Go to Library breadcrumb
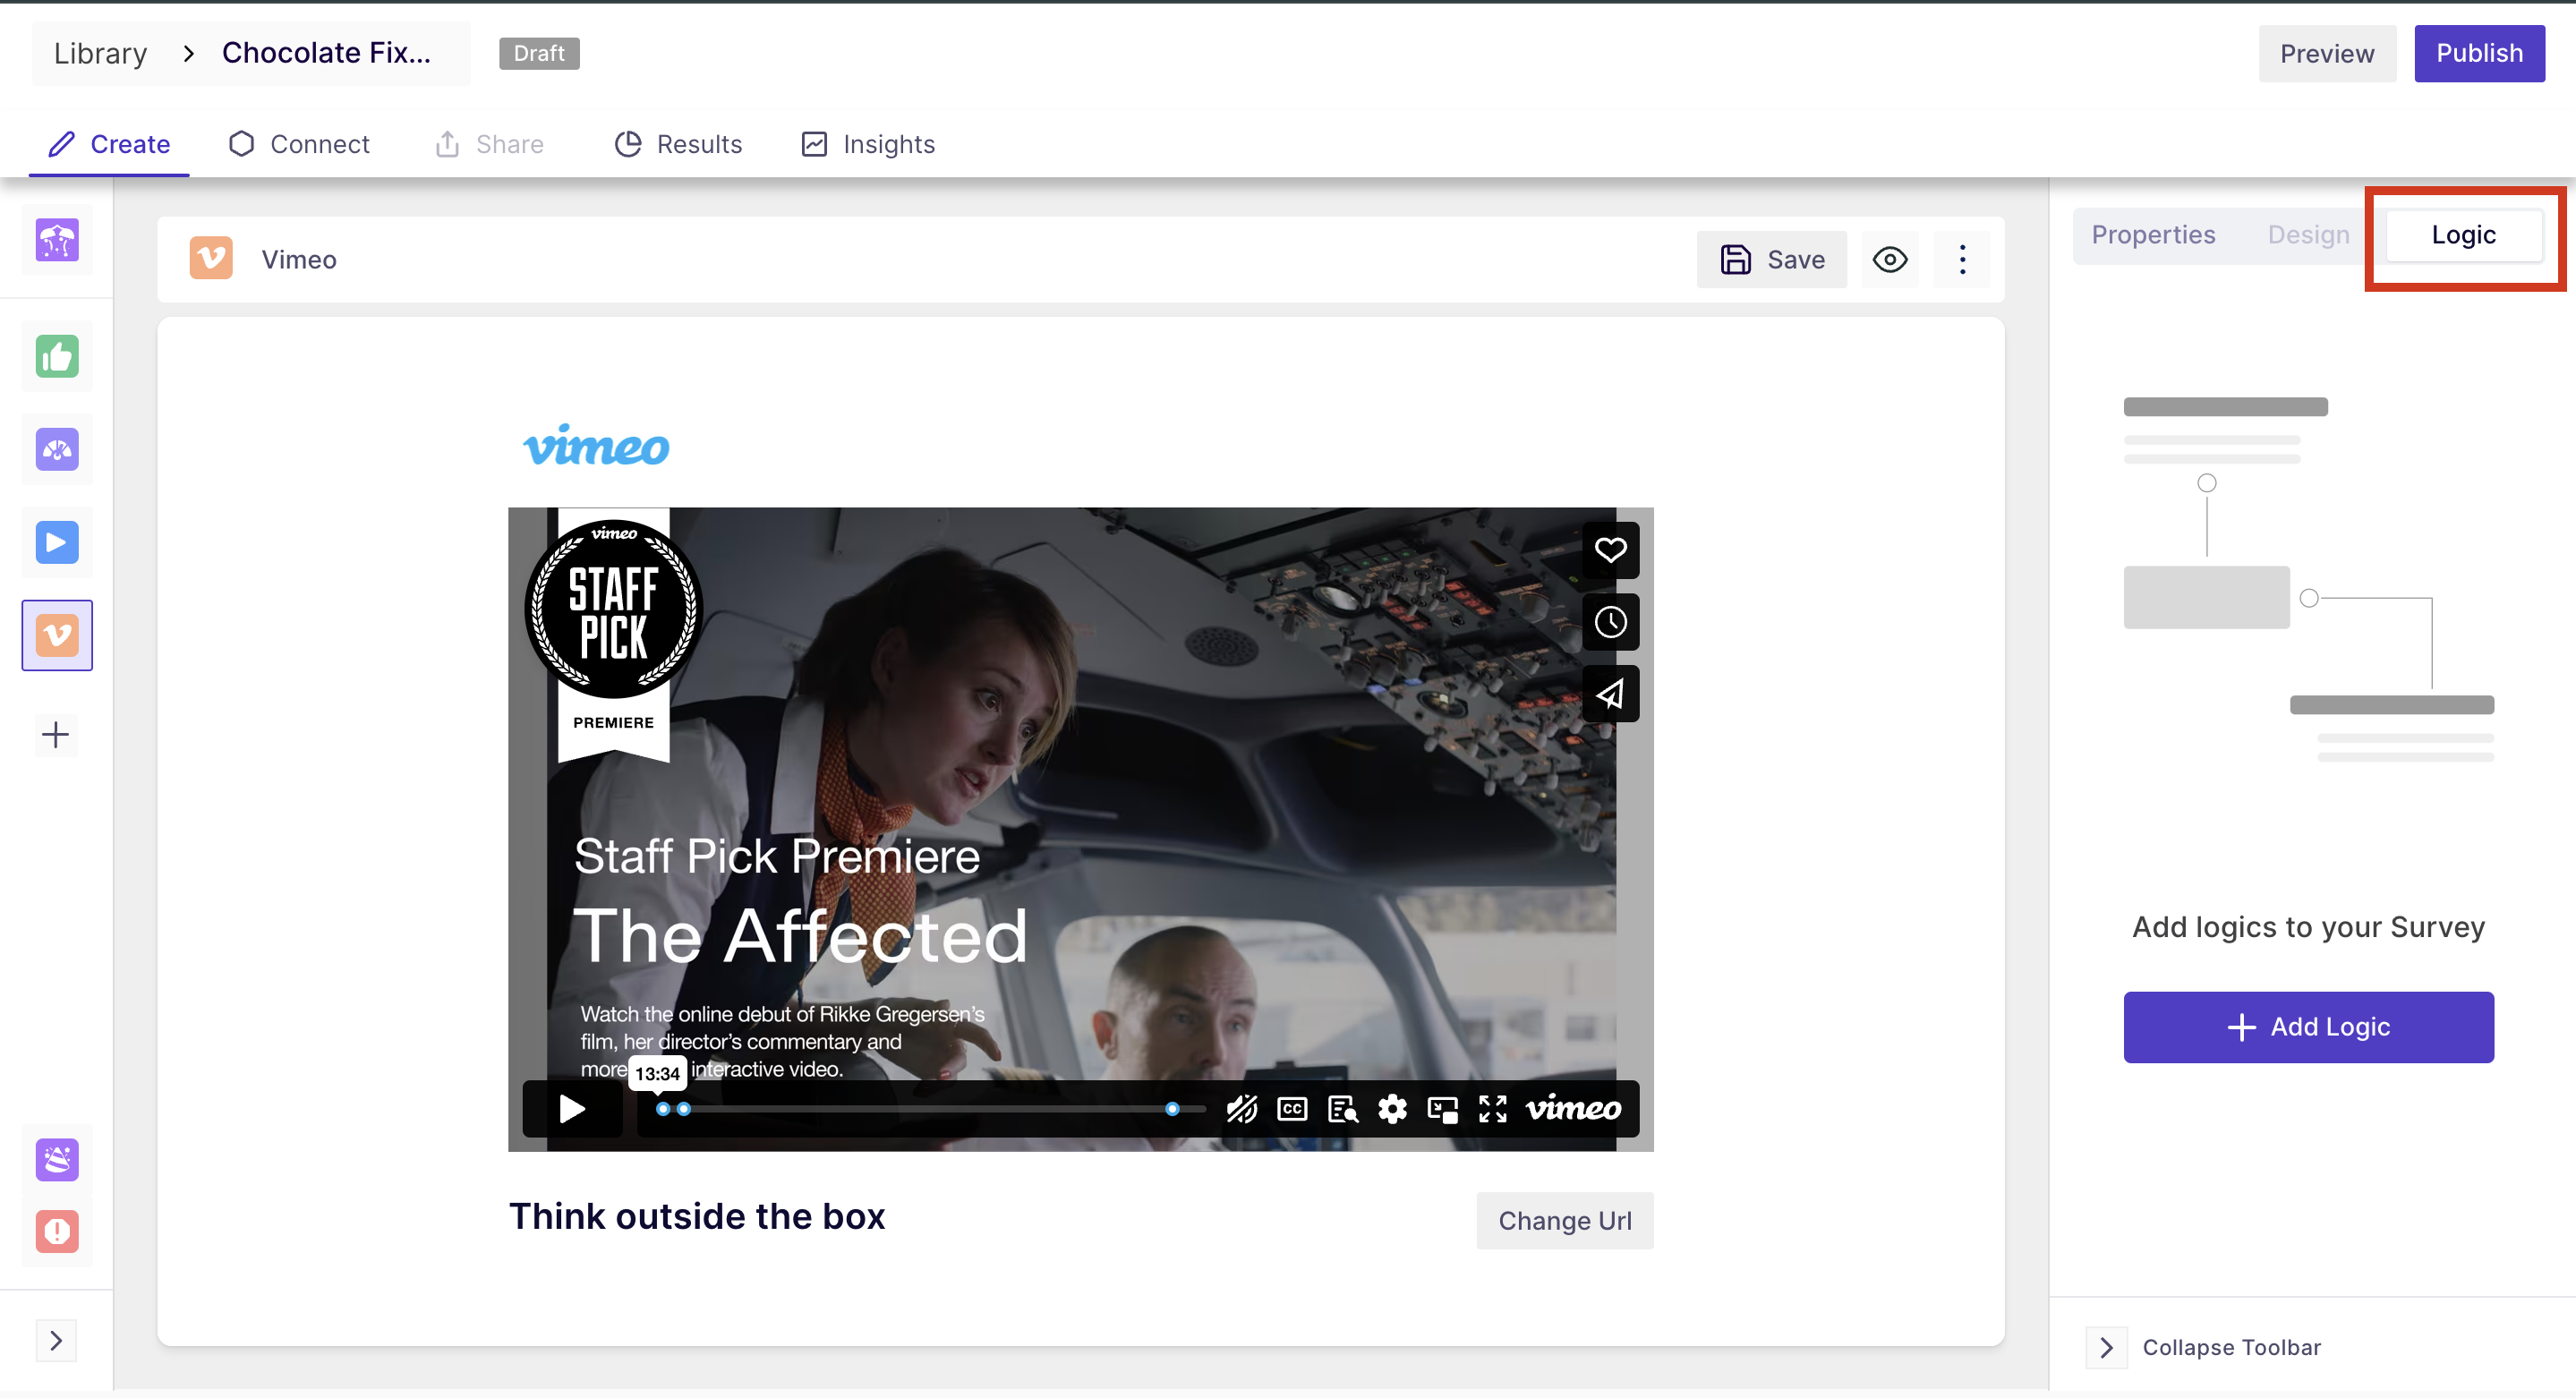The width and height of the screenshot is (2576, 1398). click(x=100, y=53)
